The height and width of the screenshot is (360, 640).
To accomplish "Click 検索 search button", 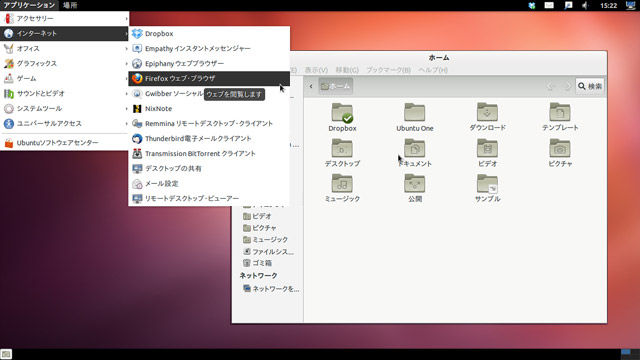I will (590, 86).
